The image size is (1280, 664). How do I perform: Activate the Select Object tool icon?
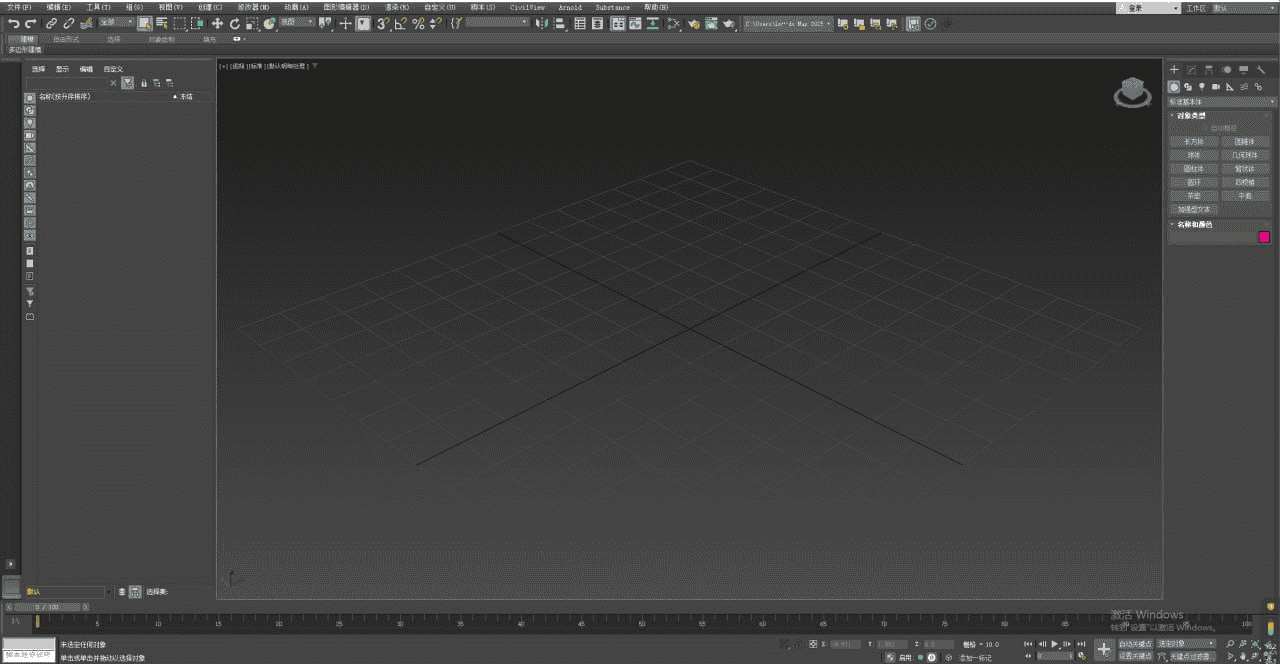click(x=145, y=23)
